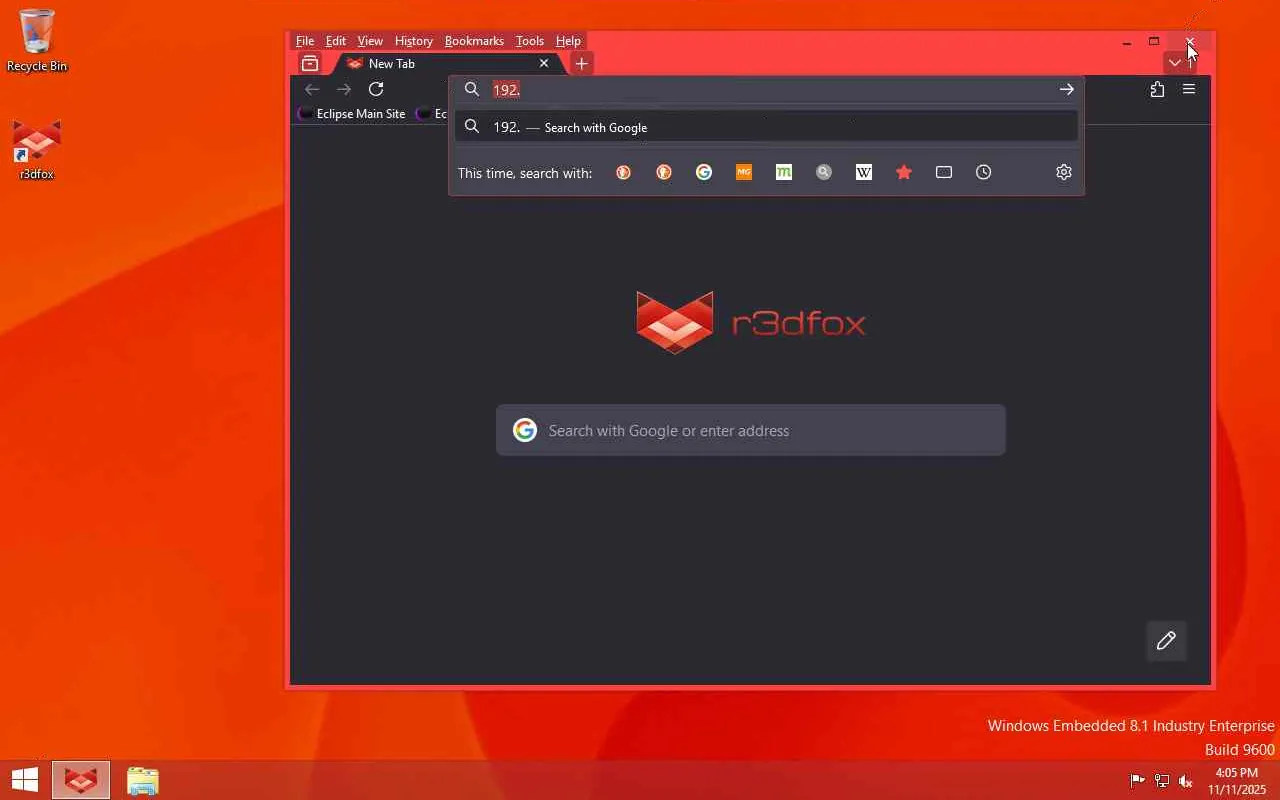Viewport: 1280px width, 800px height.
Task: Click the muted speaker tray icon
Action: coord(1186,781)
